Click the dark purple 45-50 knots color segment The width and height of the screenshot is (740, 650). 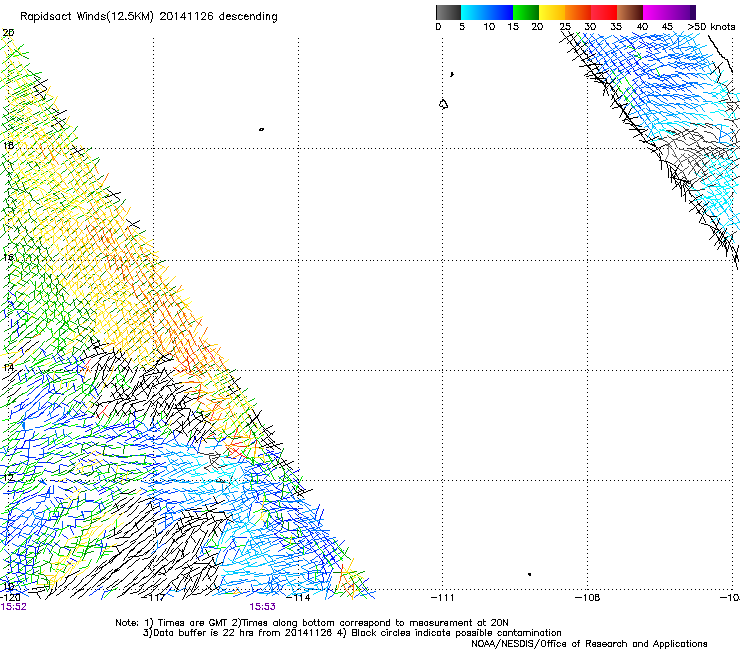pyautogui.click(x=682, y=12)
